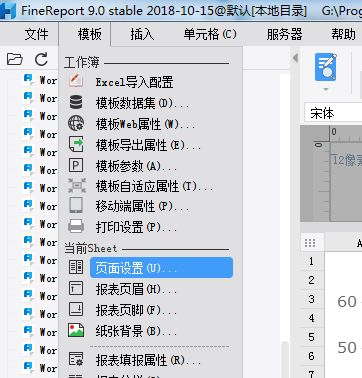The height and width of the screenshot is (378, 362).
Task: Click the page layout icon for 页面设置
Action: pyautogui.click(x=76, y=267)
